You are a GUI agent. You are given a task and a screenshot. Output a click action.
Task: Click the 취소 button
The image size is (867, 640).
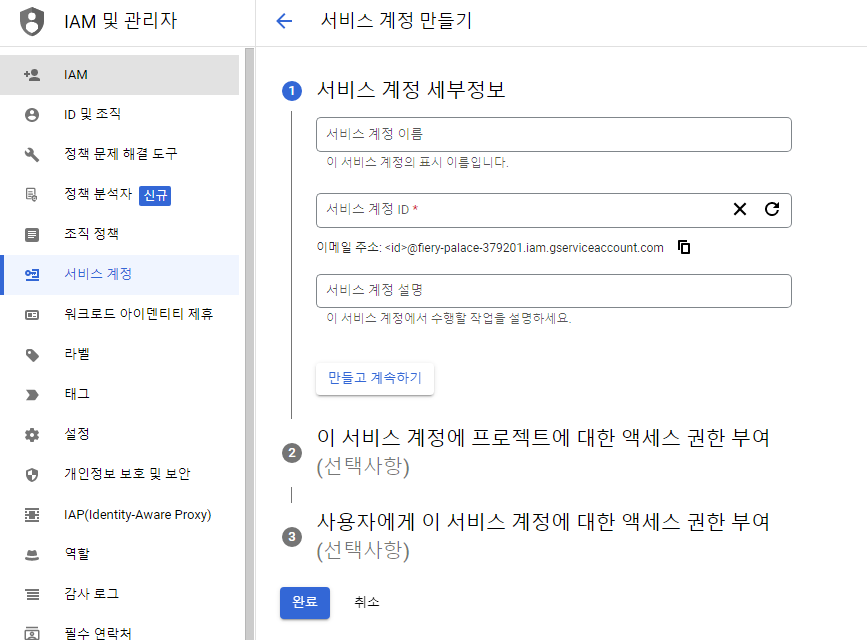tap(367, 602)
